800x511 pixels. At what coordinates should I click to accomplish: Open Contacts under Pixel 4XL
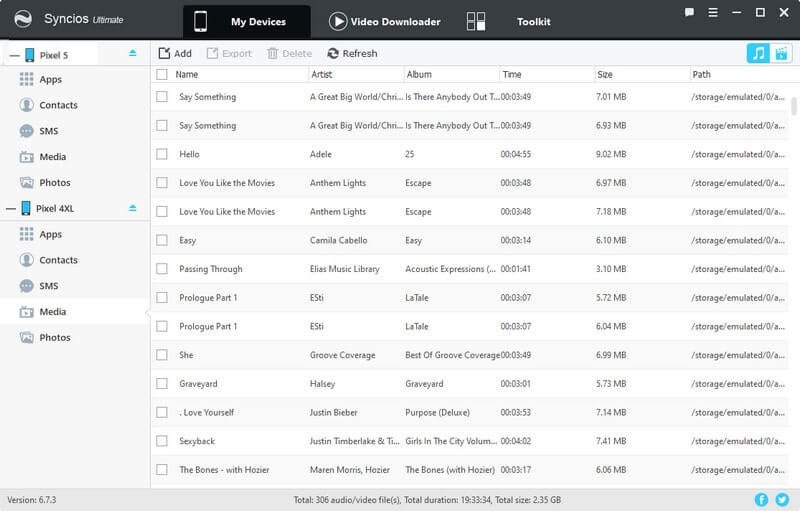[x=59, y=260]
